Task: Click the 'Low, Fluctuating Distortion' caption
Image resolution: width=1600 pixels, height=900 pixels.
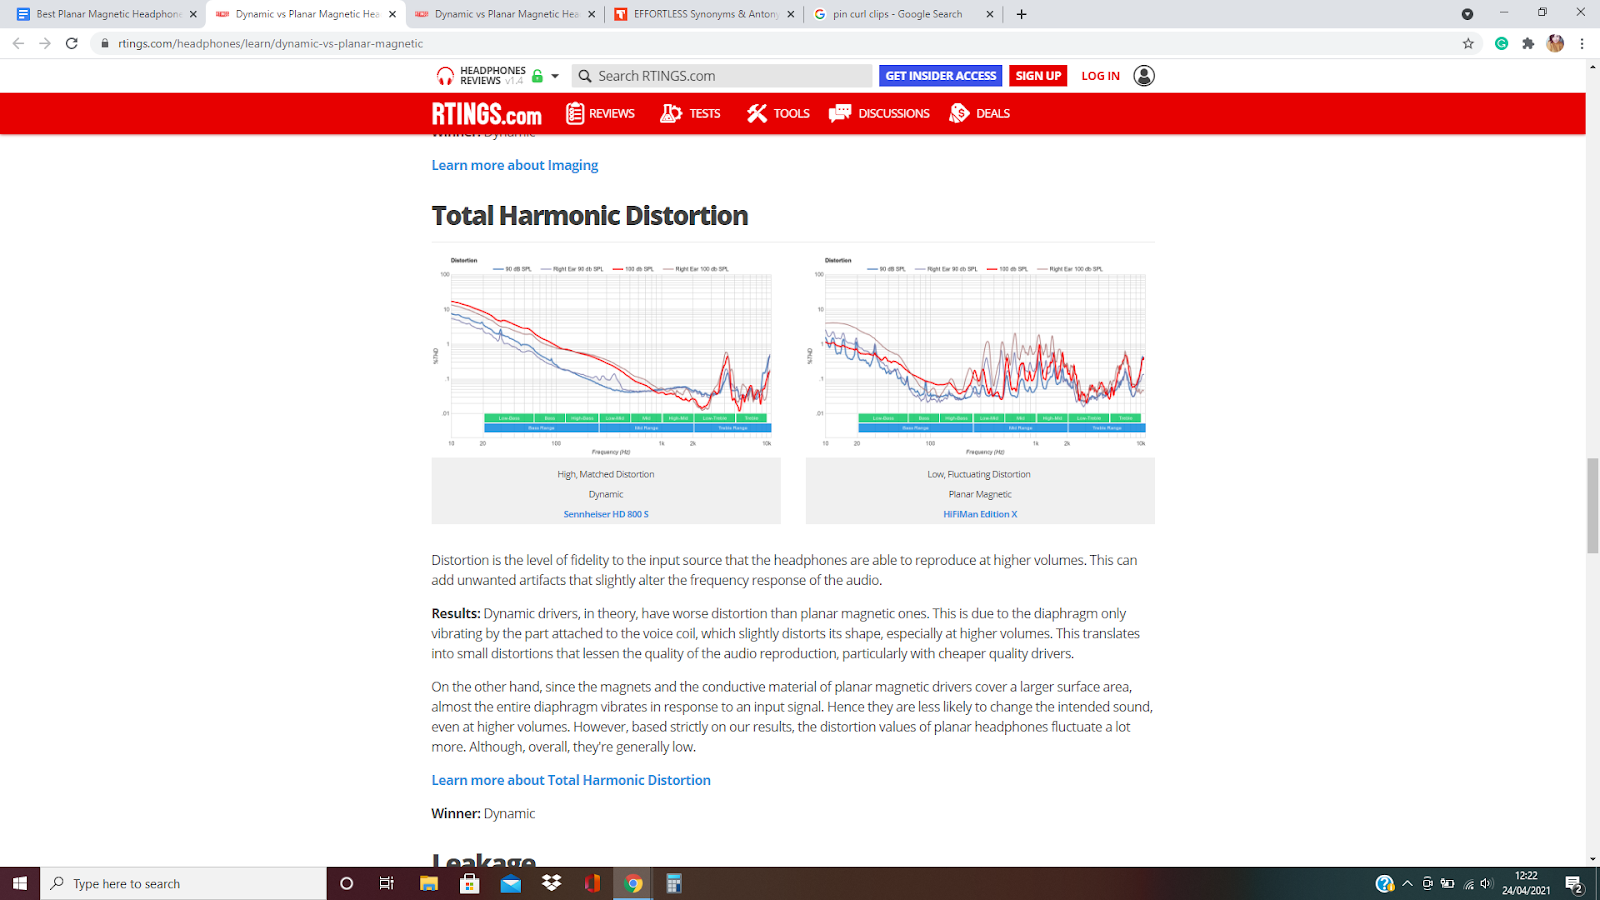Action: (x=979, y=474)
